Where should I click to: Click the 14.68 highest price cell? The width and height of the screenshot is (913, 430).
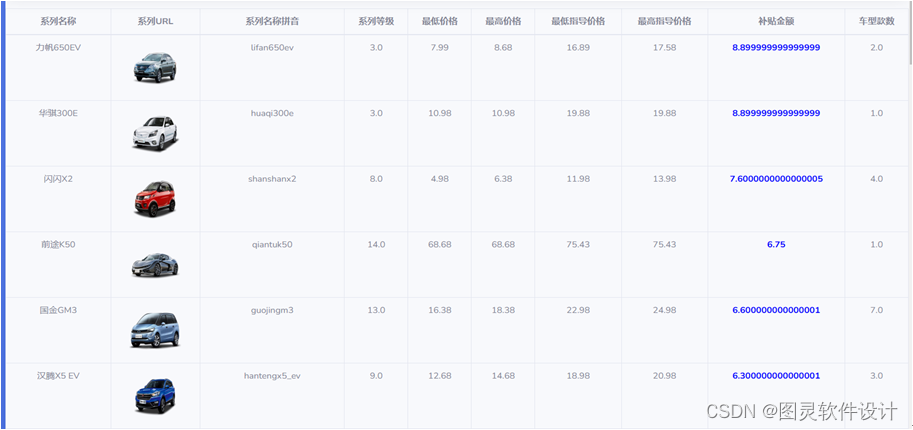503,376
